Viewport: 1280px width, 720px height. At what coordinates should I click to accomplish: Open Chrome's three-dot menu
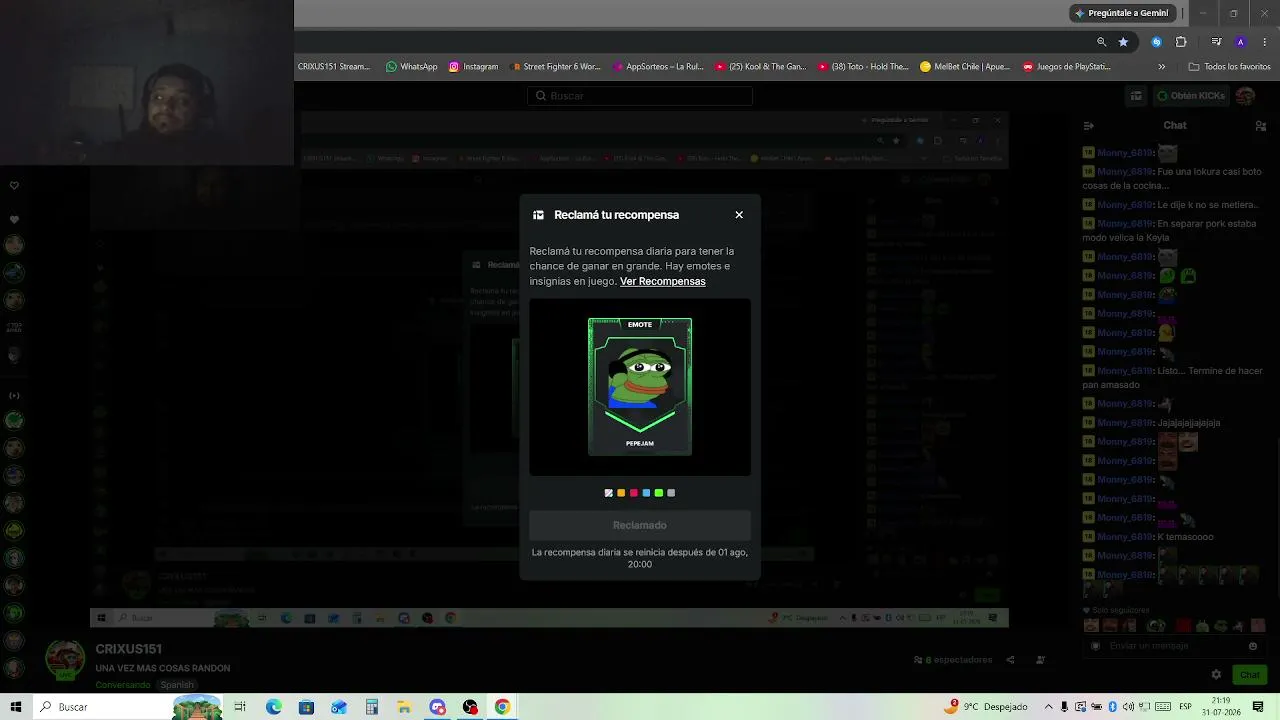(1266, 42)
